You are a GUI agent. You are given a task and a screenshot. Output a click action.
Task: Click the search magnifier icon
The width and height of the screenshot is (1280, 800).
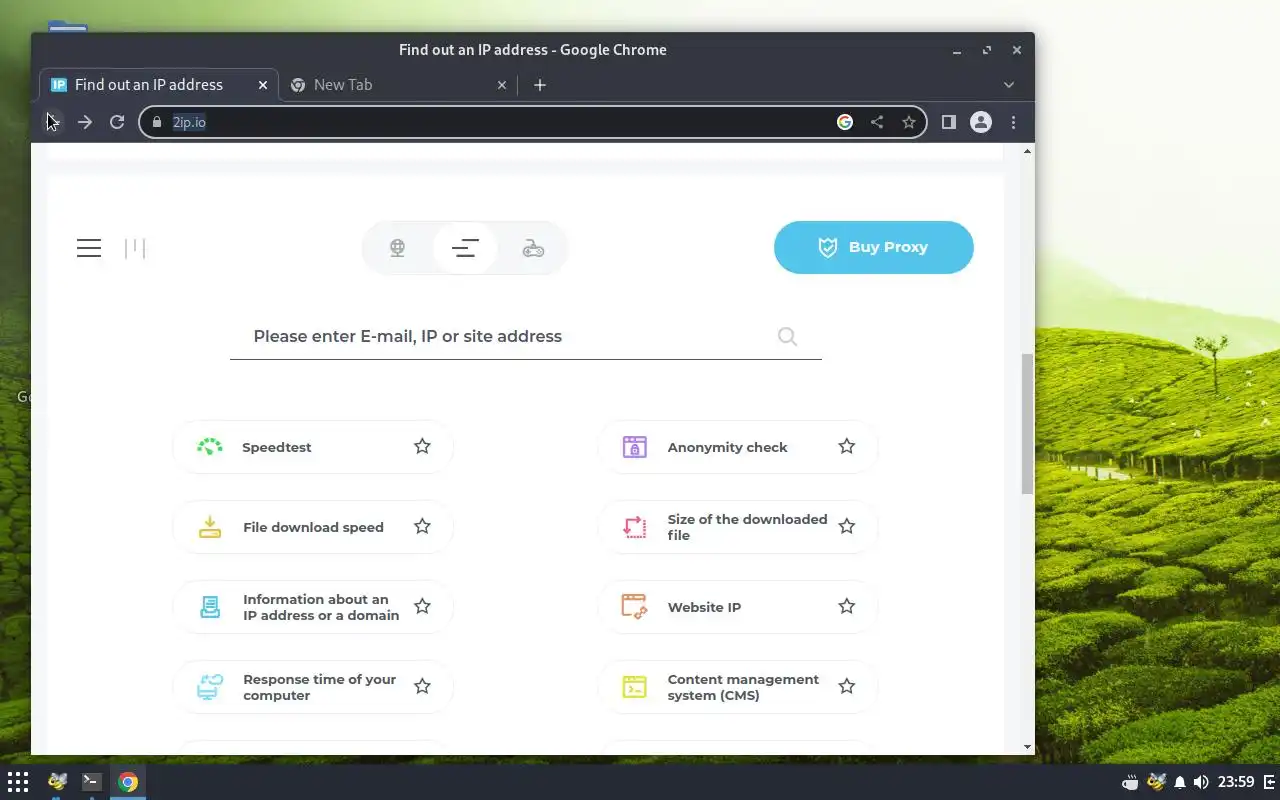[787, 336]
